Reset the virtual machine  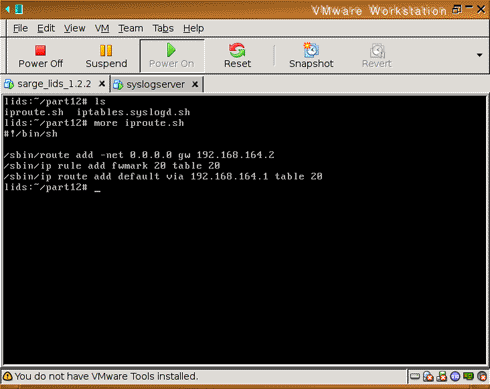click(x=237, y=56)
